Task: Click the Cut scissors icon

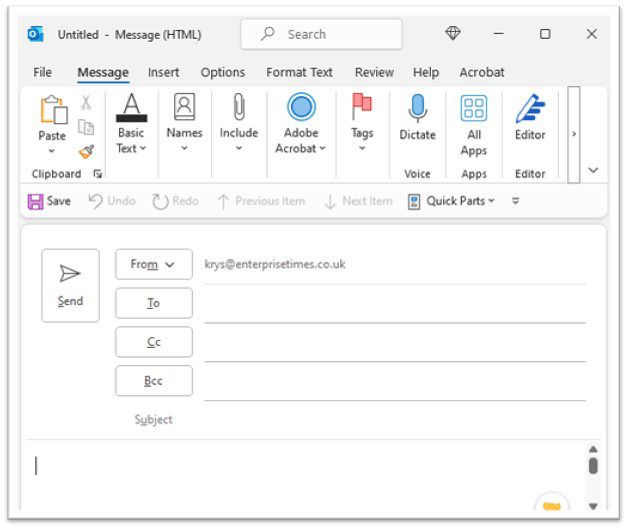Action: (86, 103)
